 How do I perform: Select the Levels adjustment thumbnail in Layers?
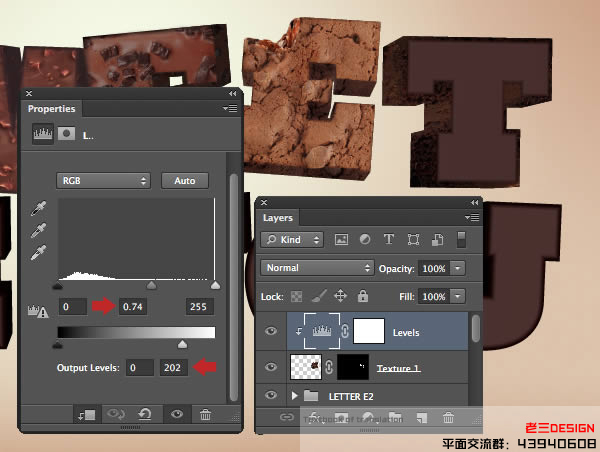[322, 331]
